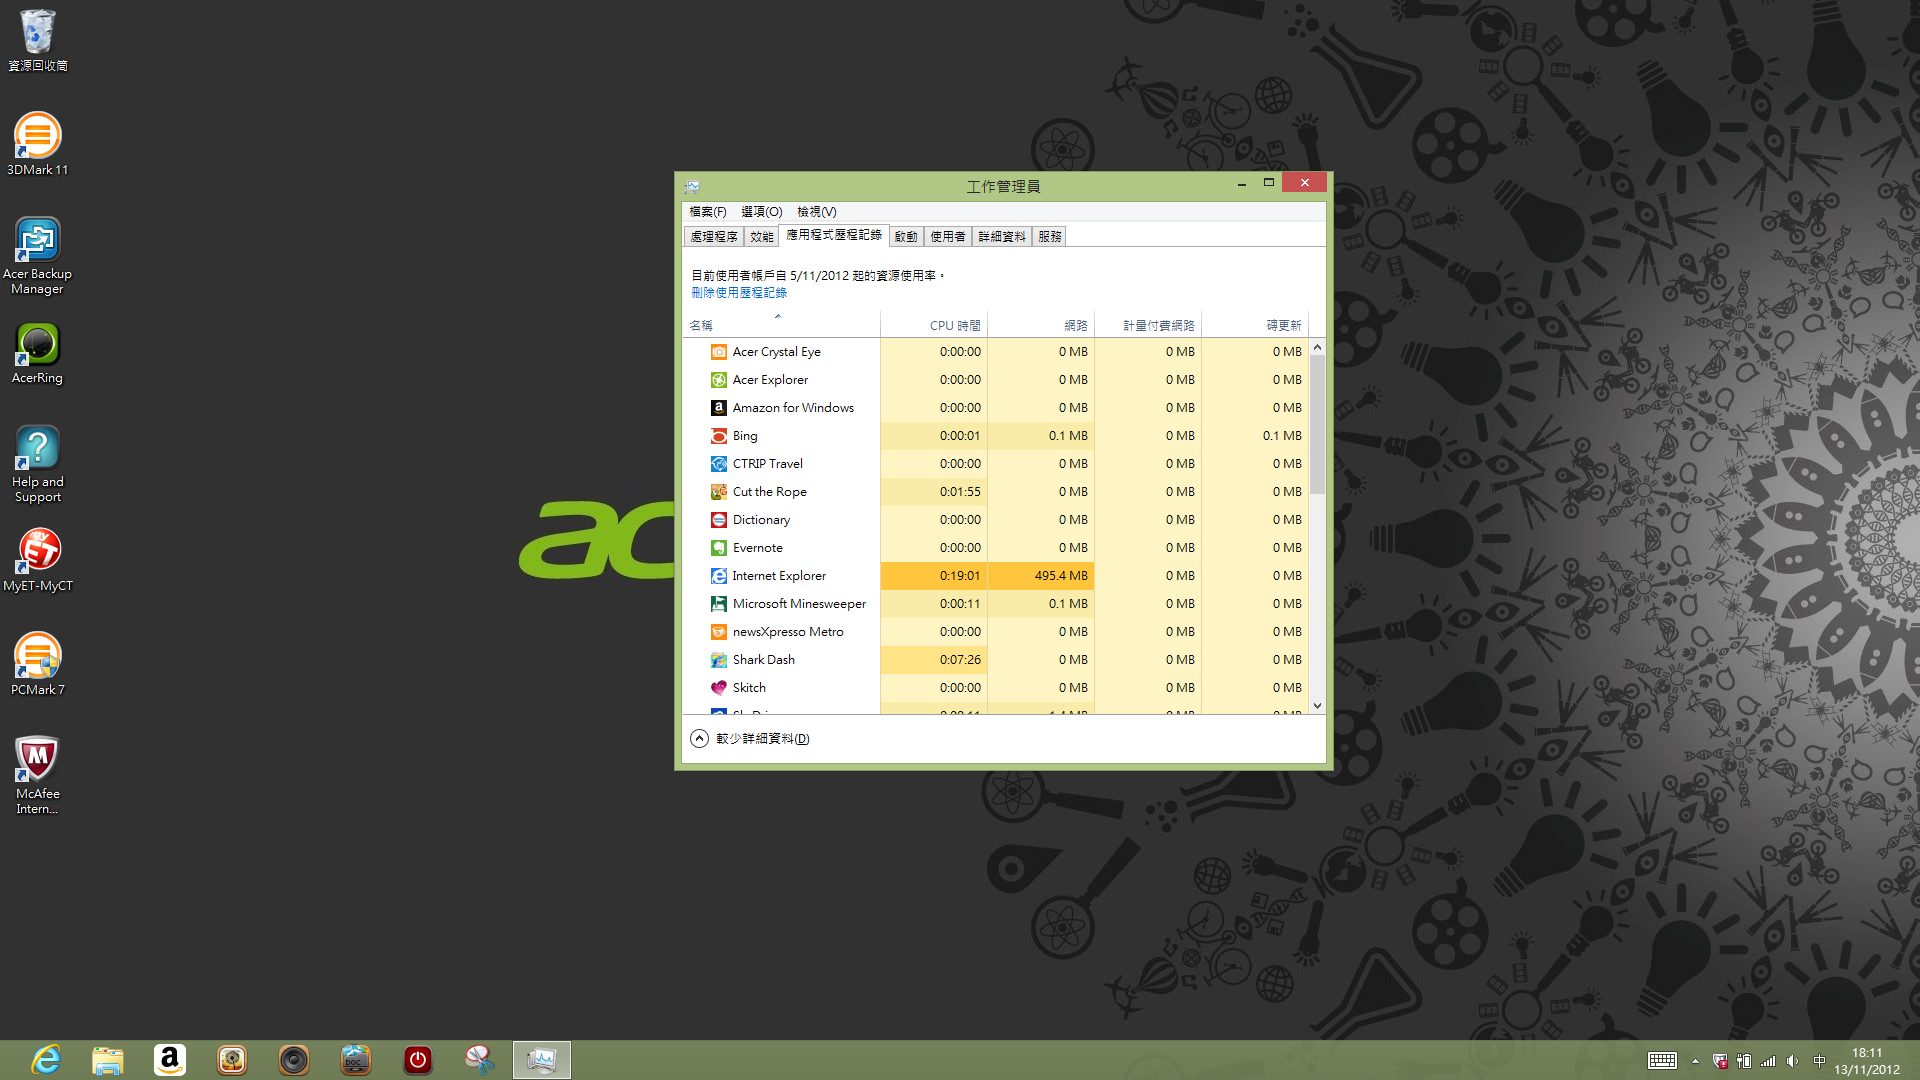The image size is (1920, 1080).
Task: Open the Recycle Bin (資源回收筒) desktop icon
Action: click(x=37, y=41)
